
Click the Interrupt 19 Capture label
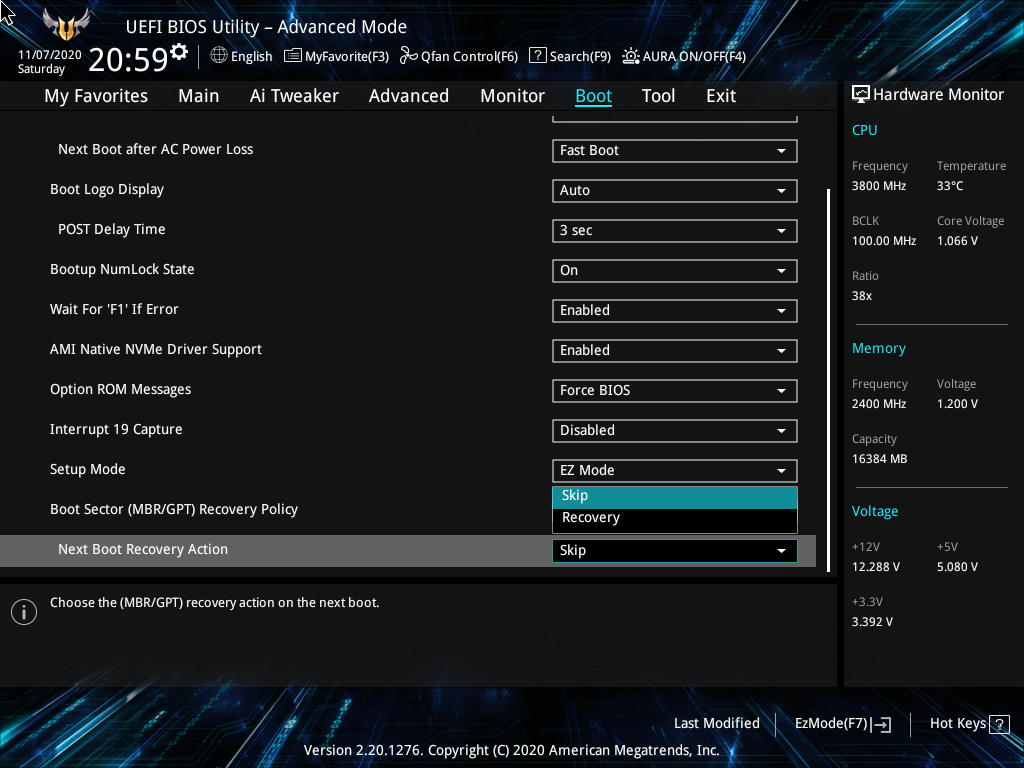tap(116, 430)
